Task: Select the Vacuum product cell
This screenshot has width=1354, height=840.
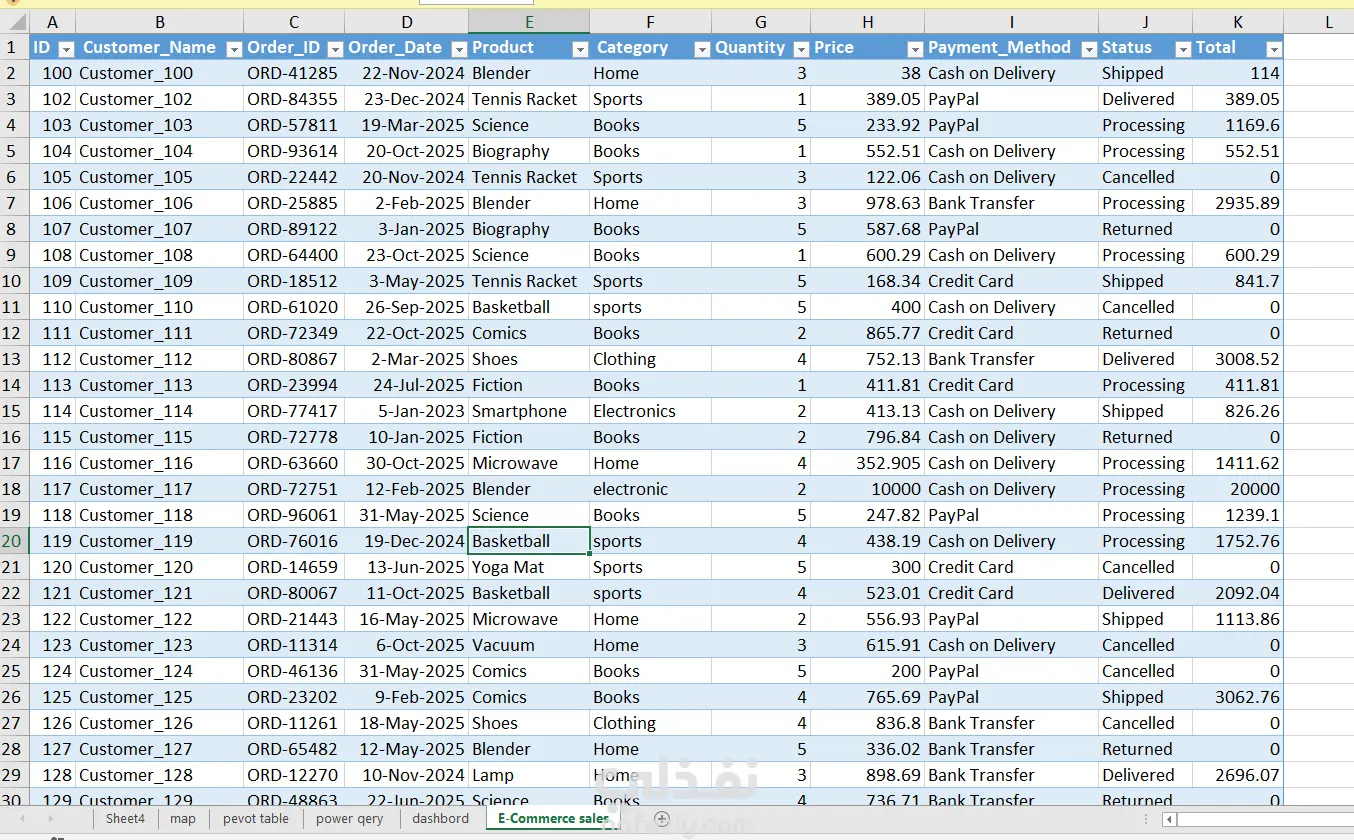Action: point(529,645)
